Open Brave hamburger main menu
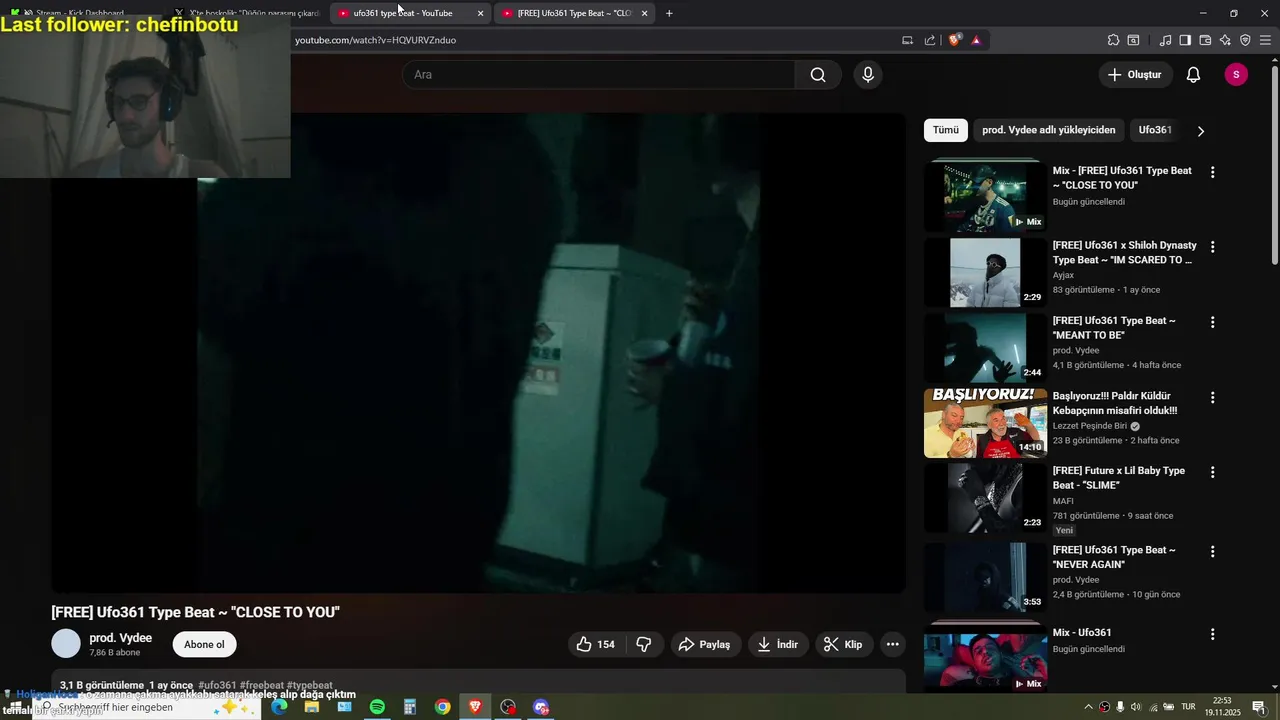Image resolution: width=1280 pixels, height=720 pixels. click(x=1267, y=40)
